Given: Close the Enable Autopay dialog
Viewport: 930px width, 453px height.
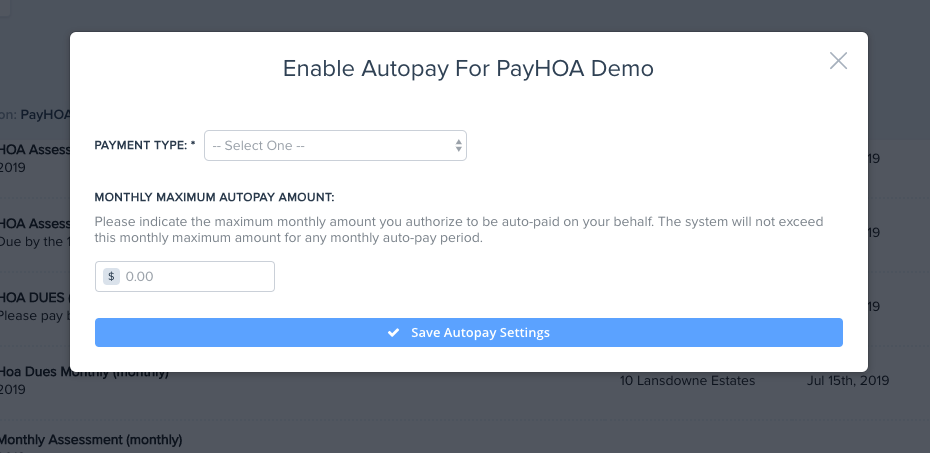Looking at the screenshot, I should click(838, 61).
